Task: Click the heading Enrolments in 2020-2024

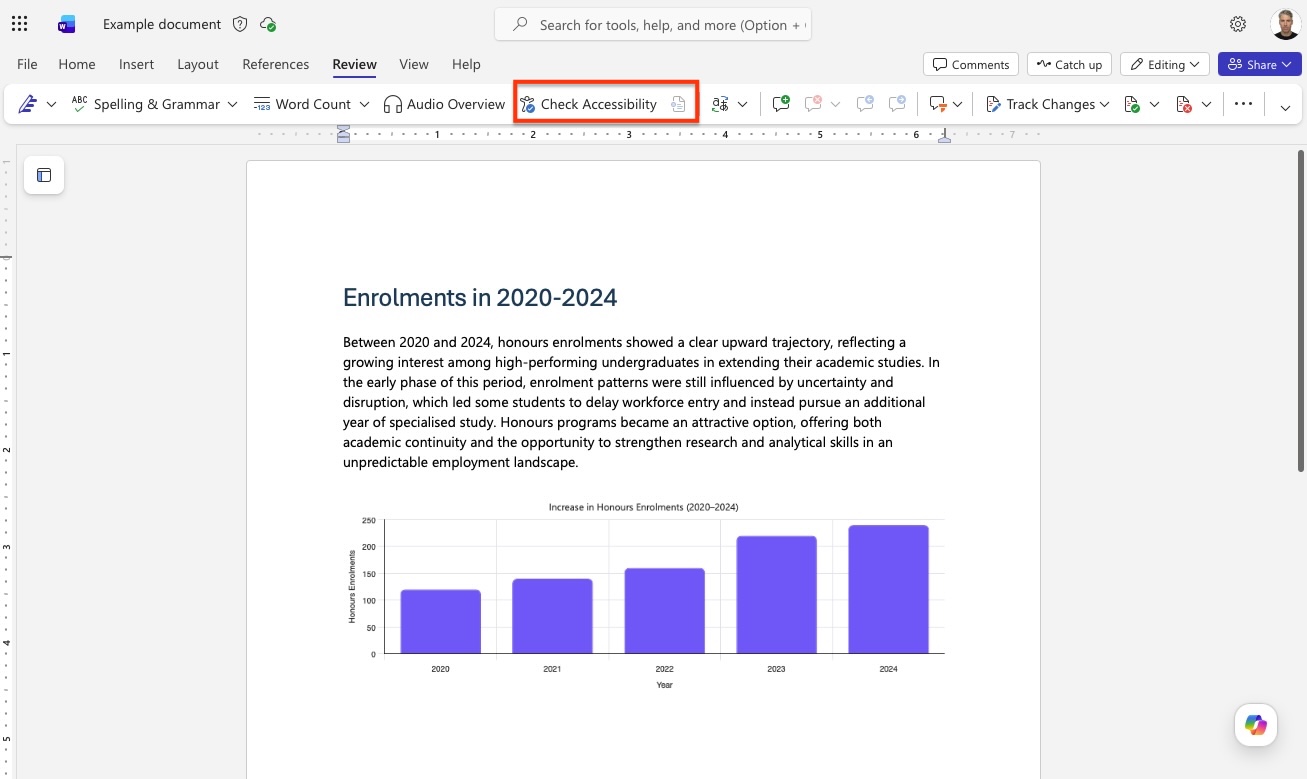Action: [x=480, y=297]
